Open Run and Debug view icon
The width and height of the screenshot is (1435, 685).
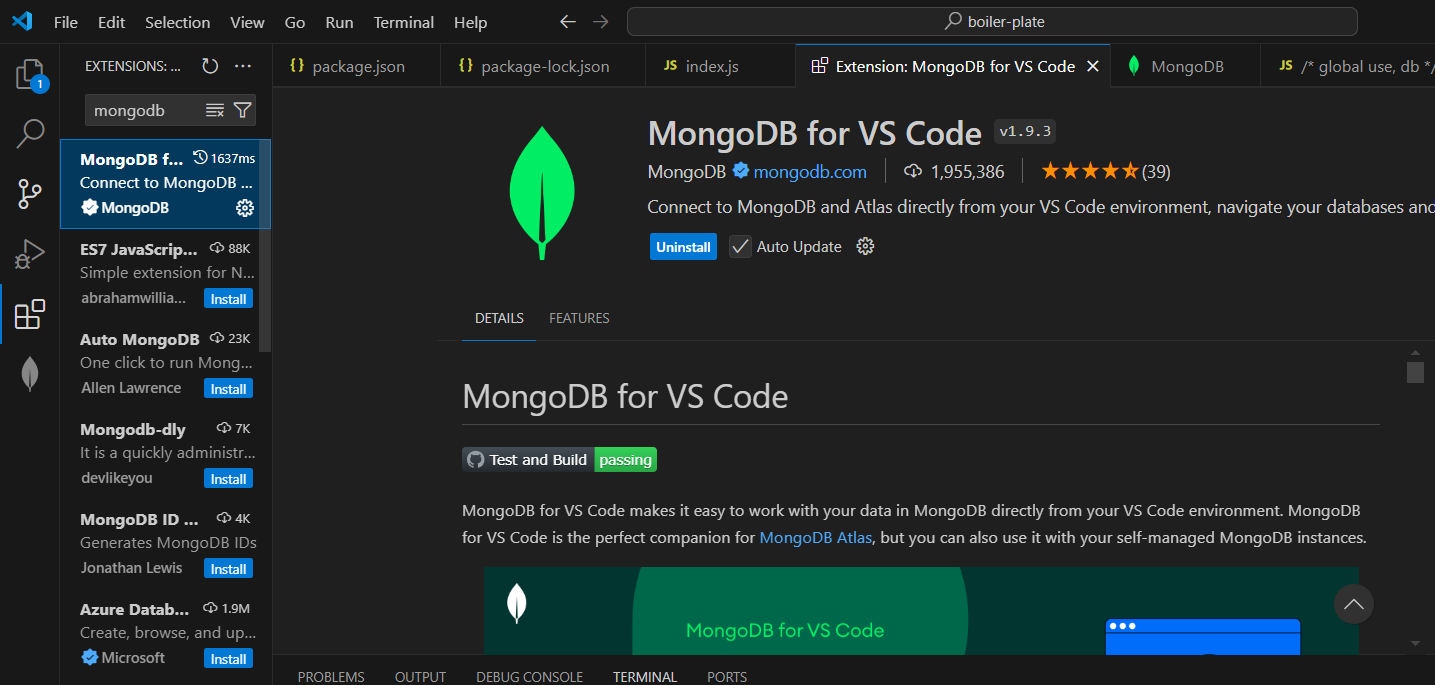[30, 254]
